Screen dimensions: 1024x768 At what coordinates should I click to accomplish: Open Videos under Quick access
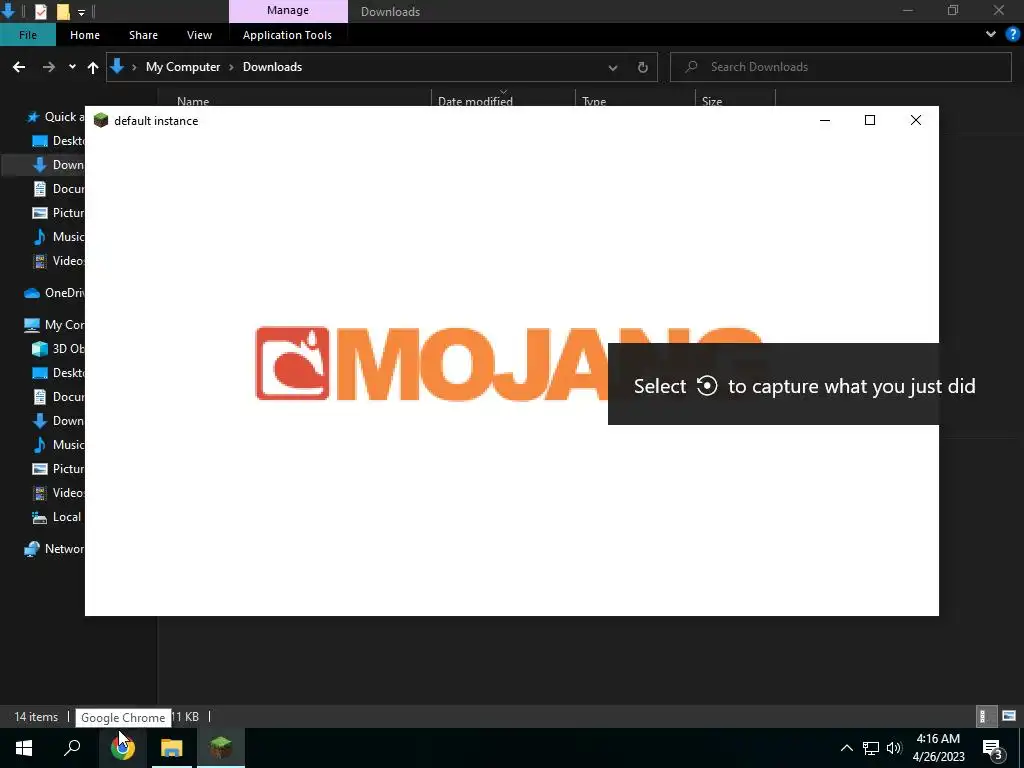pyautogui.click(x=59, y=261)
